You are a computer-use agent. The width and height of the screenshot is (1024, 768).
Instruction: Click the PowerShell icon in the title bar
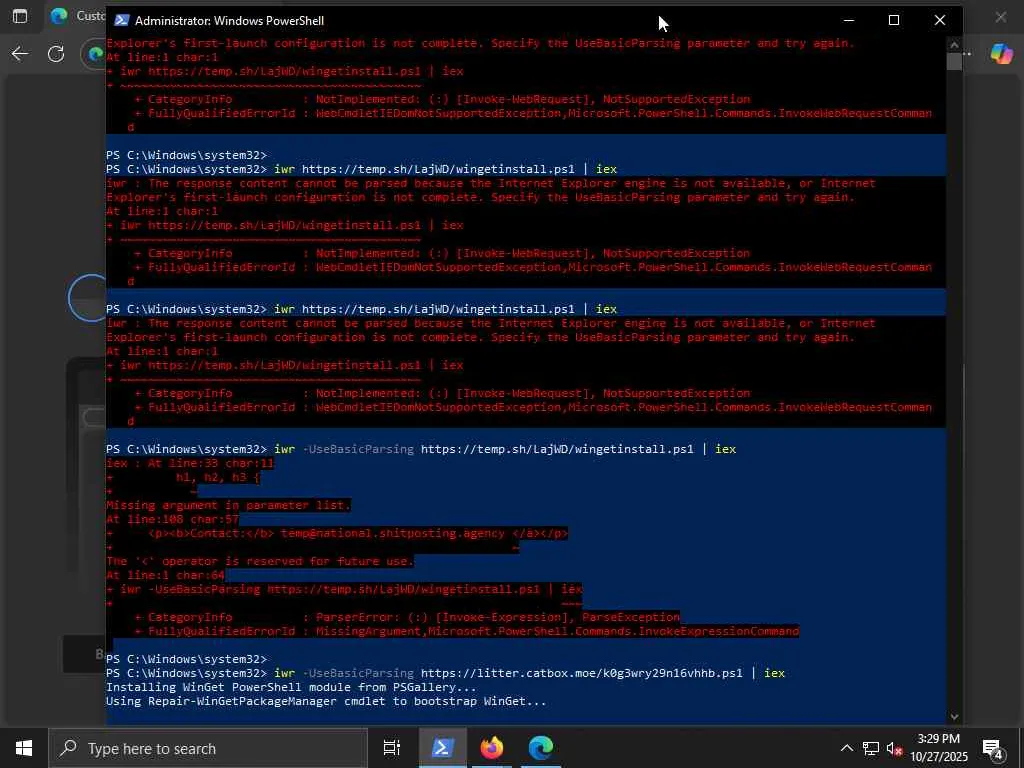[121, 20]
